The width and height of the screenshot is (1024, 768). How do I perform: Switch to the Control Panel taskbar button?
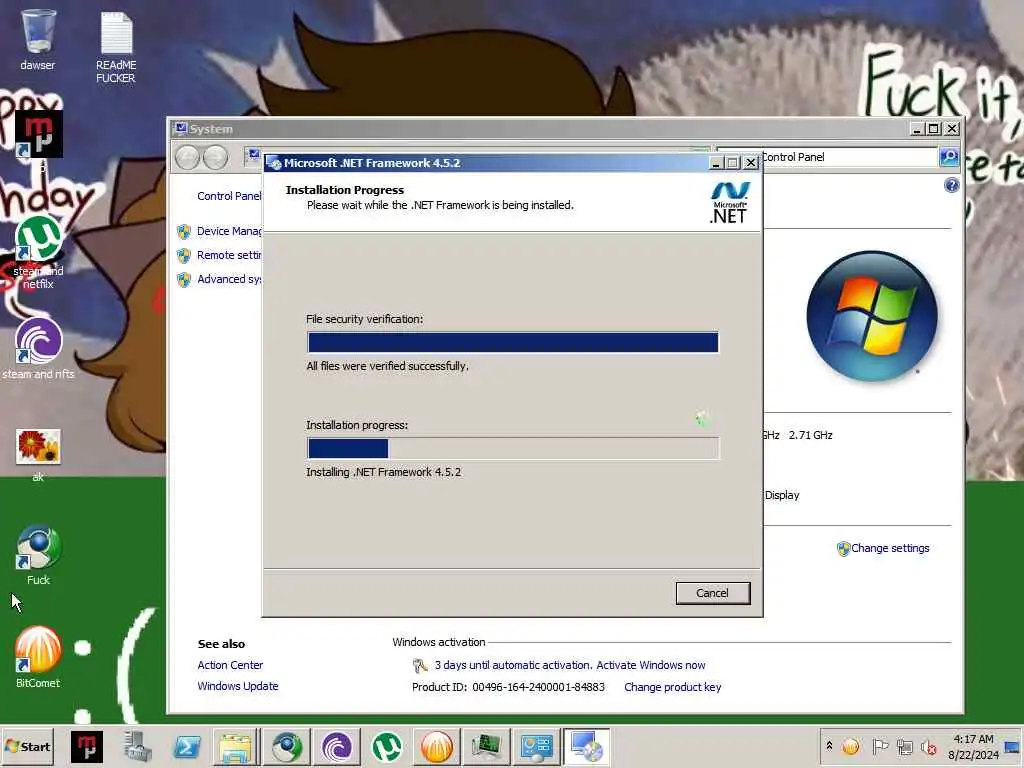click(536, 746)
